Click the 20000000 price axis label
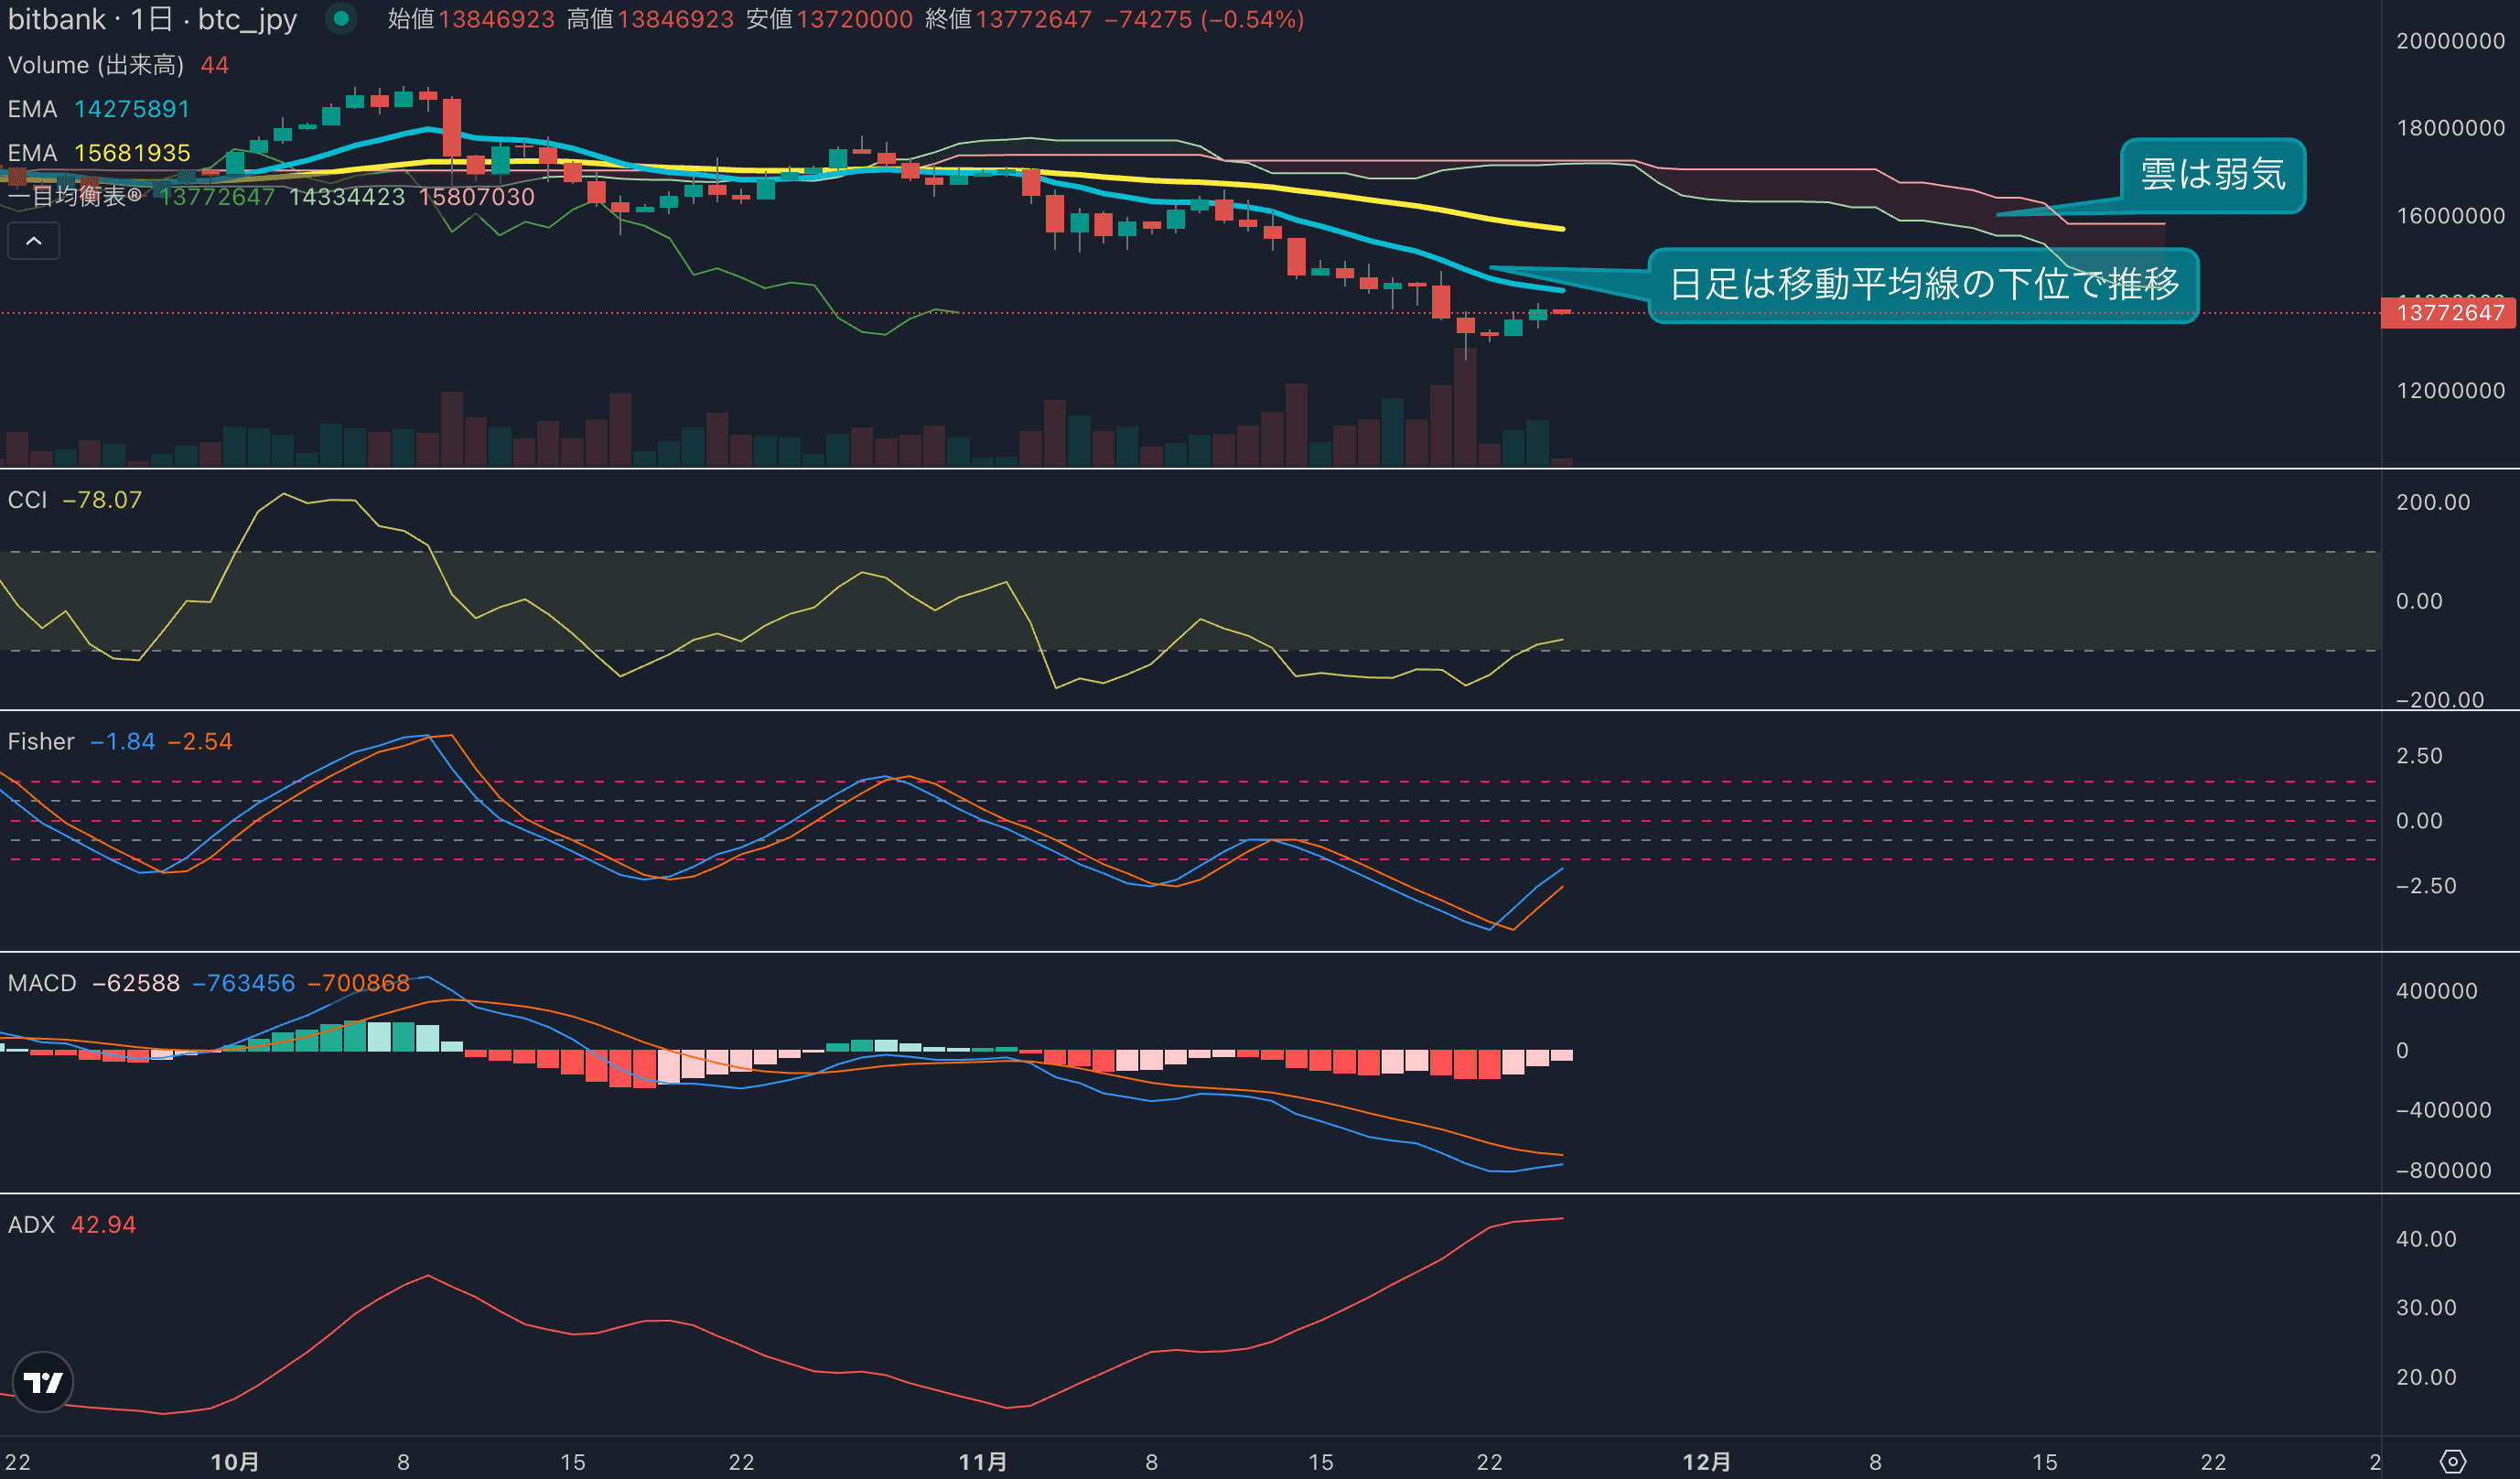This screenshot has width=2520, height=1479. click(2450, 41)
